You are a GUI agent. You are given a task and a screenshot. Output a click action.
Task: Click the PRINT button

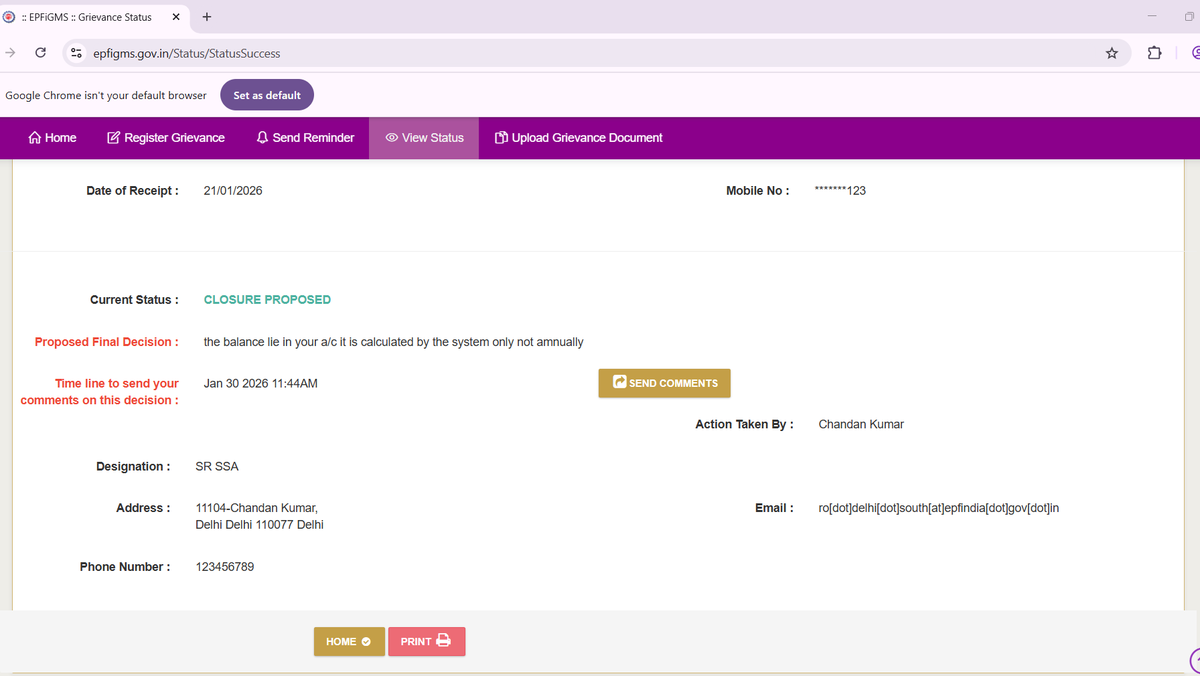pyautogui.click(x=427, y=642)
